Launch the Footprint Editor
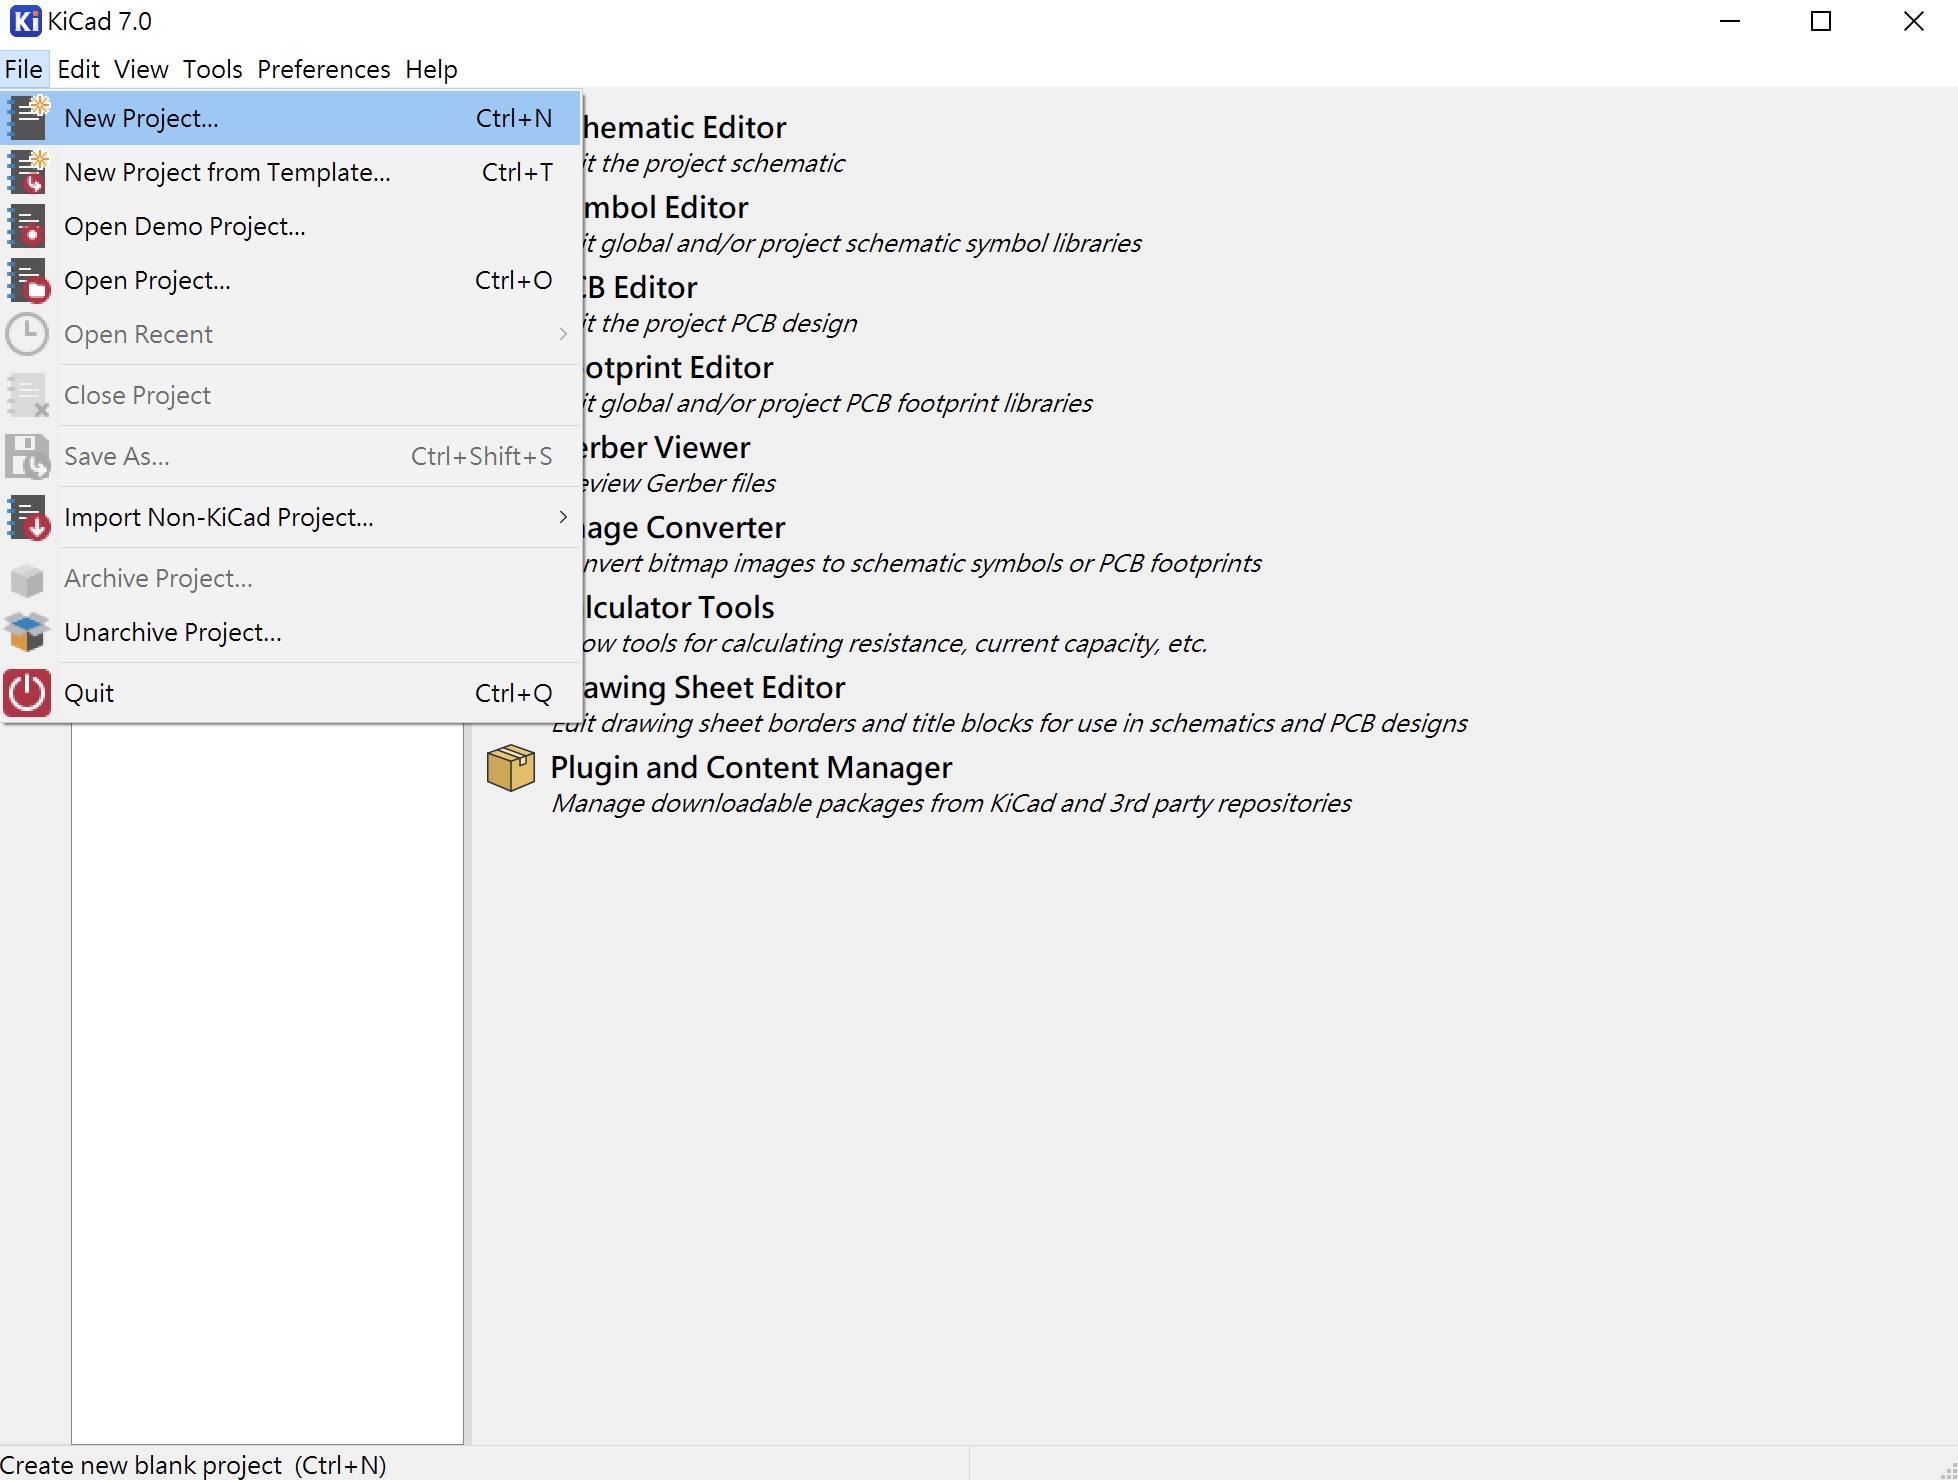 point(678,368)
